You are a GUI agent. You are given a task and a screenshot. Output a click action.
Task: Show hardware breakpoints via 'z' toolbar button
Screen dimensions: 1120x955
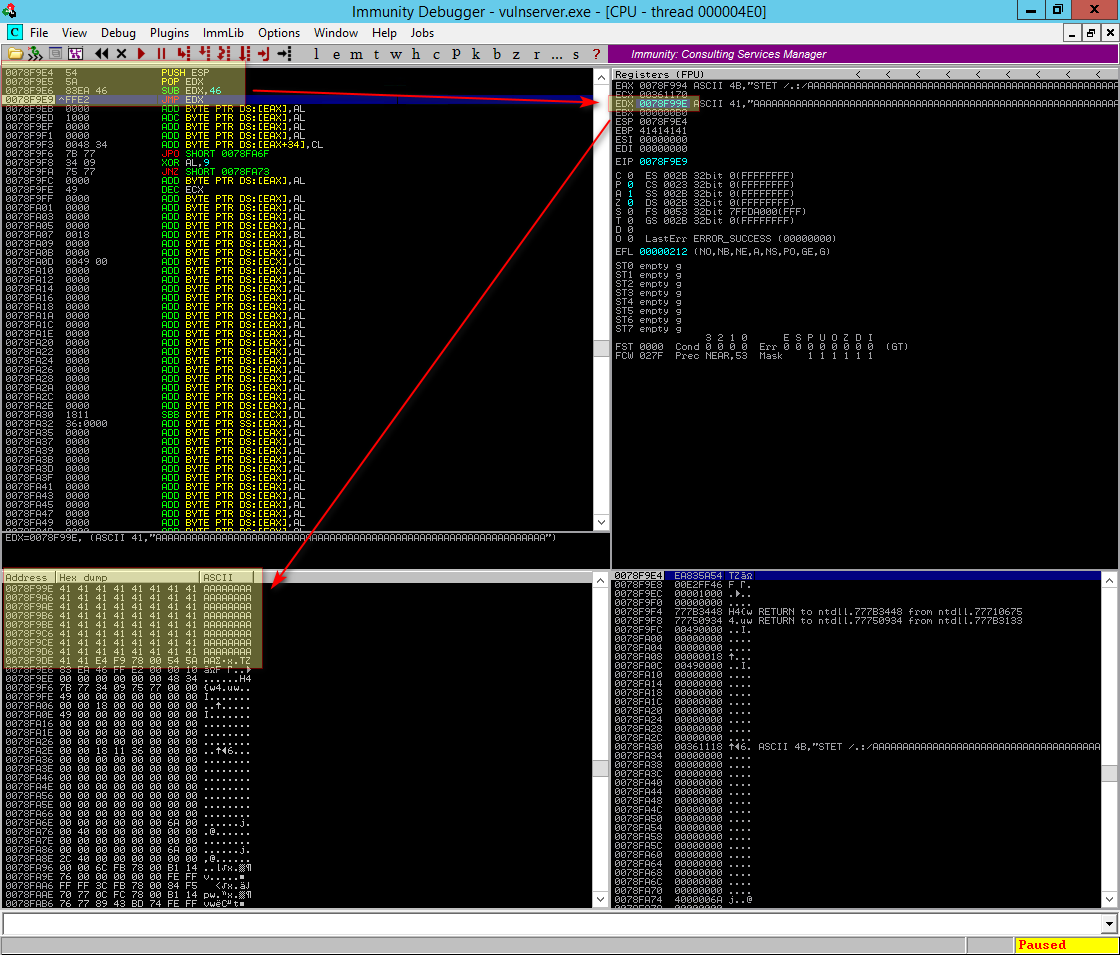coord(516,54)
